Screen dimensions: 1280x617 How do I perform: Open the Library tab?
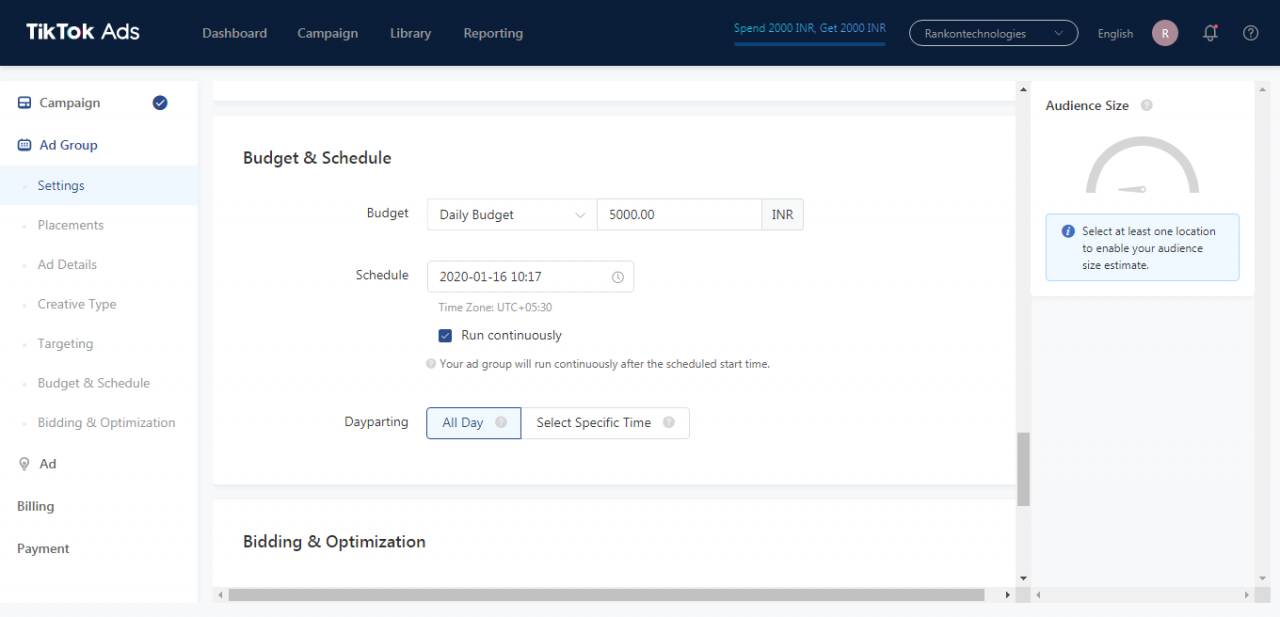coord(410,33)
